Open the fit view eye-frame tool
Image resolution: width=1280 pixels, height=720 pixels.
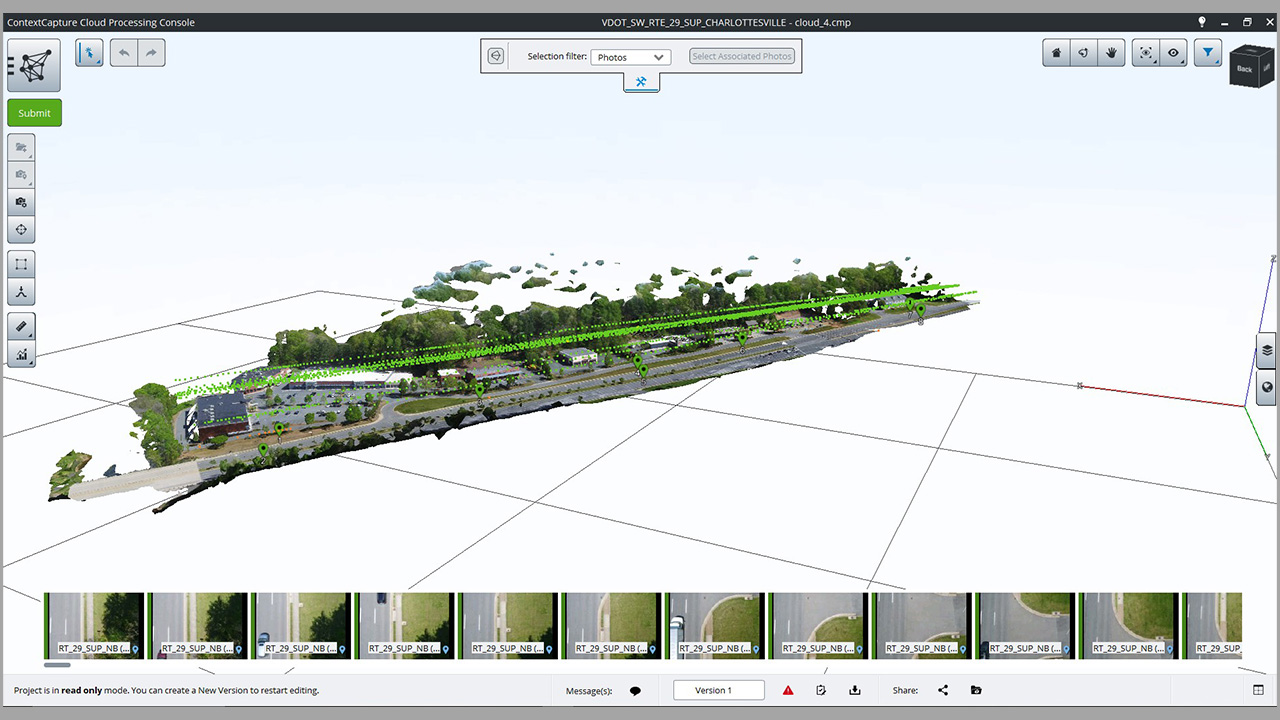point(1146,53)
